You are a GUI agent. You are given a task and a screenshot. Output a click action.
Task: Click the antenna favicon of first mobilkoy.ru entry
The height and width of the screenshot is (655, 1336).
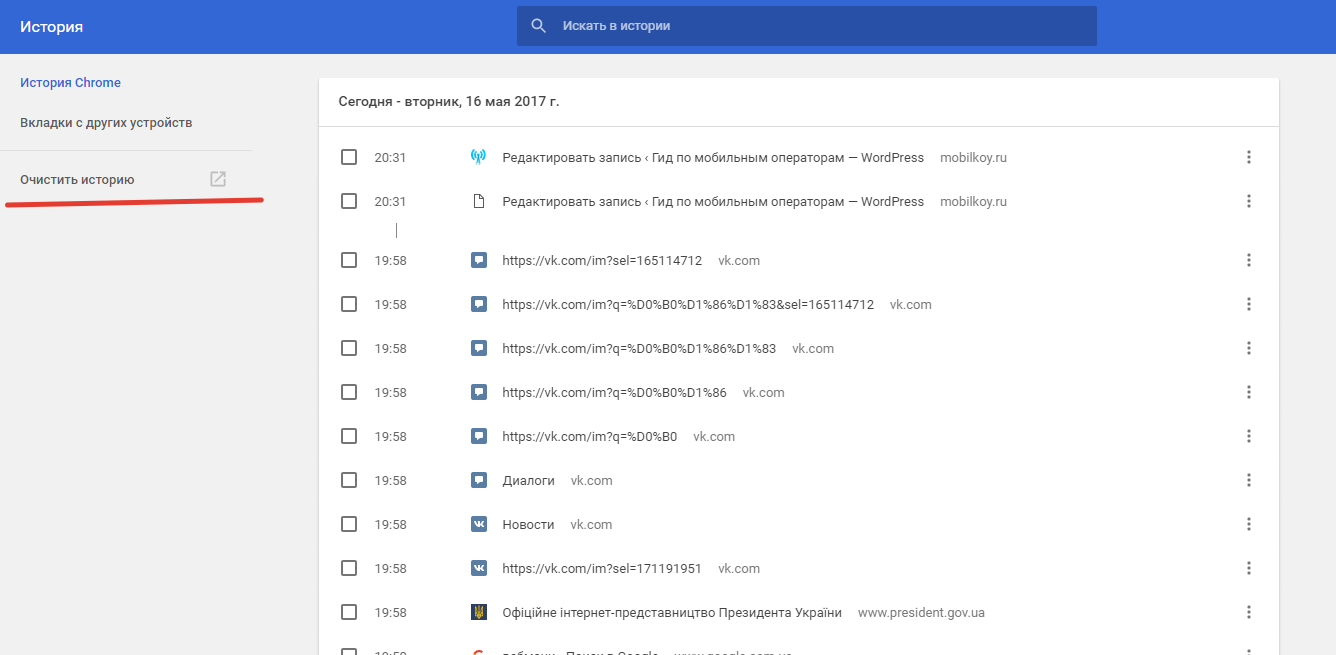click(x=478, y=157)
